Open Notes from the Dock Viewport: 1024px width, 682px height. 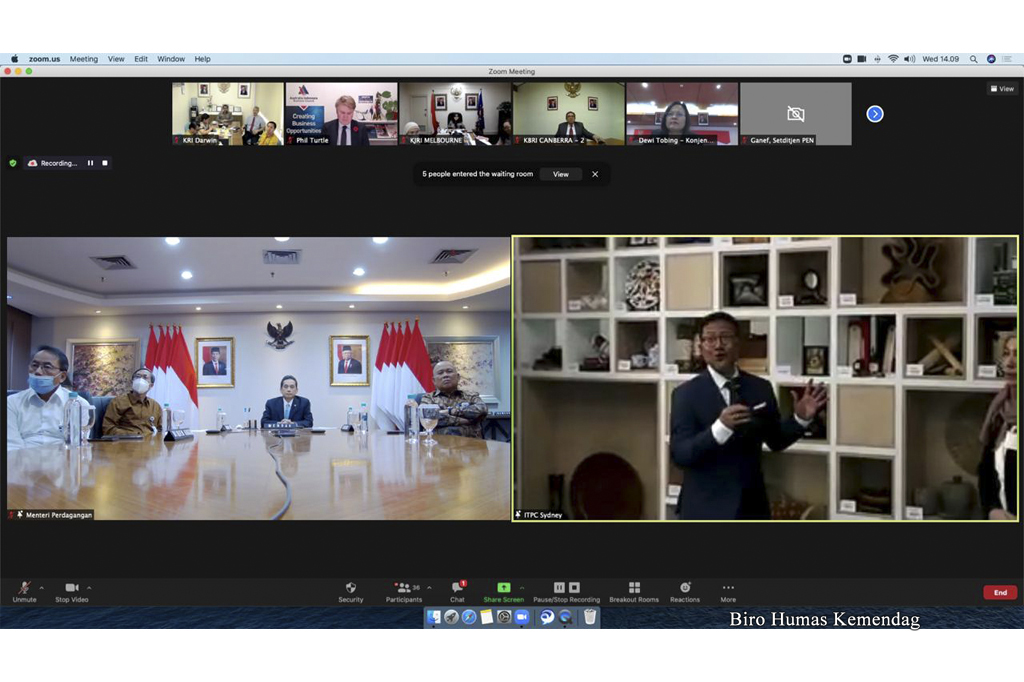point(487,617)
